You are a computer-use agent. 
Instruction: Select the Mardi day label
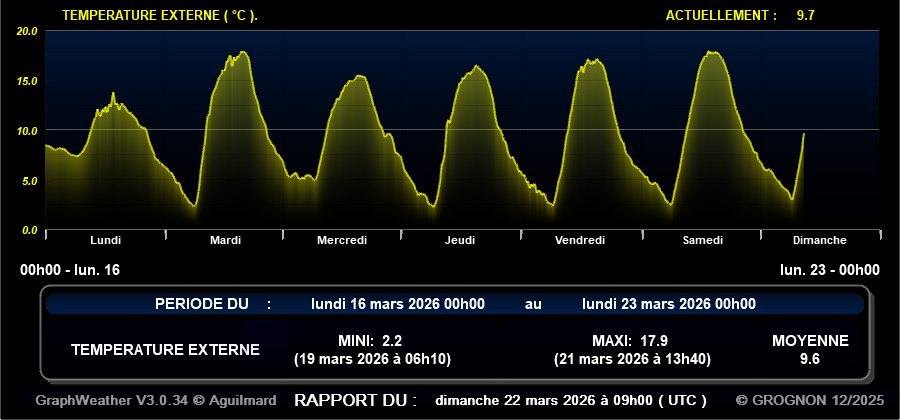pyautogui.click(x=225, y=240)
